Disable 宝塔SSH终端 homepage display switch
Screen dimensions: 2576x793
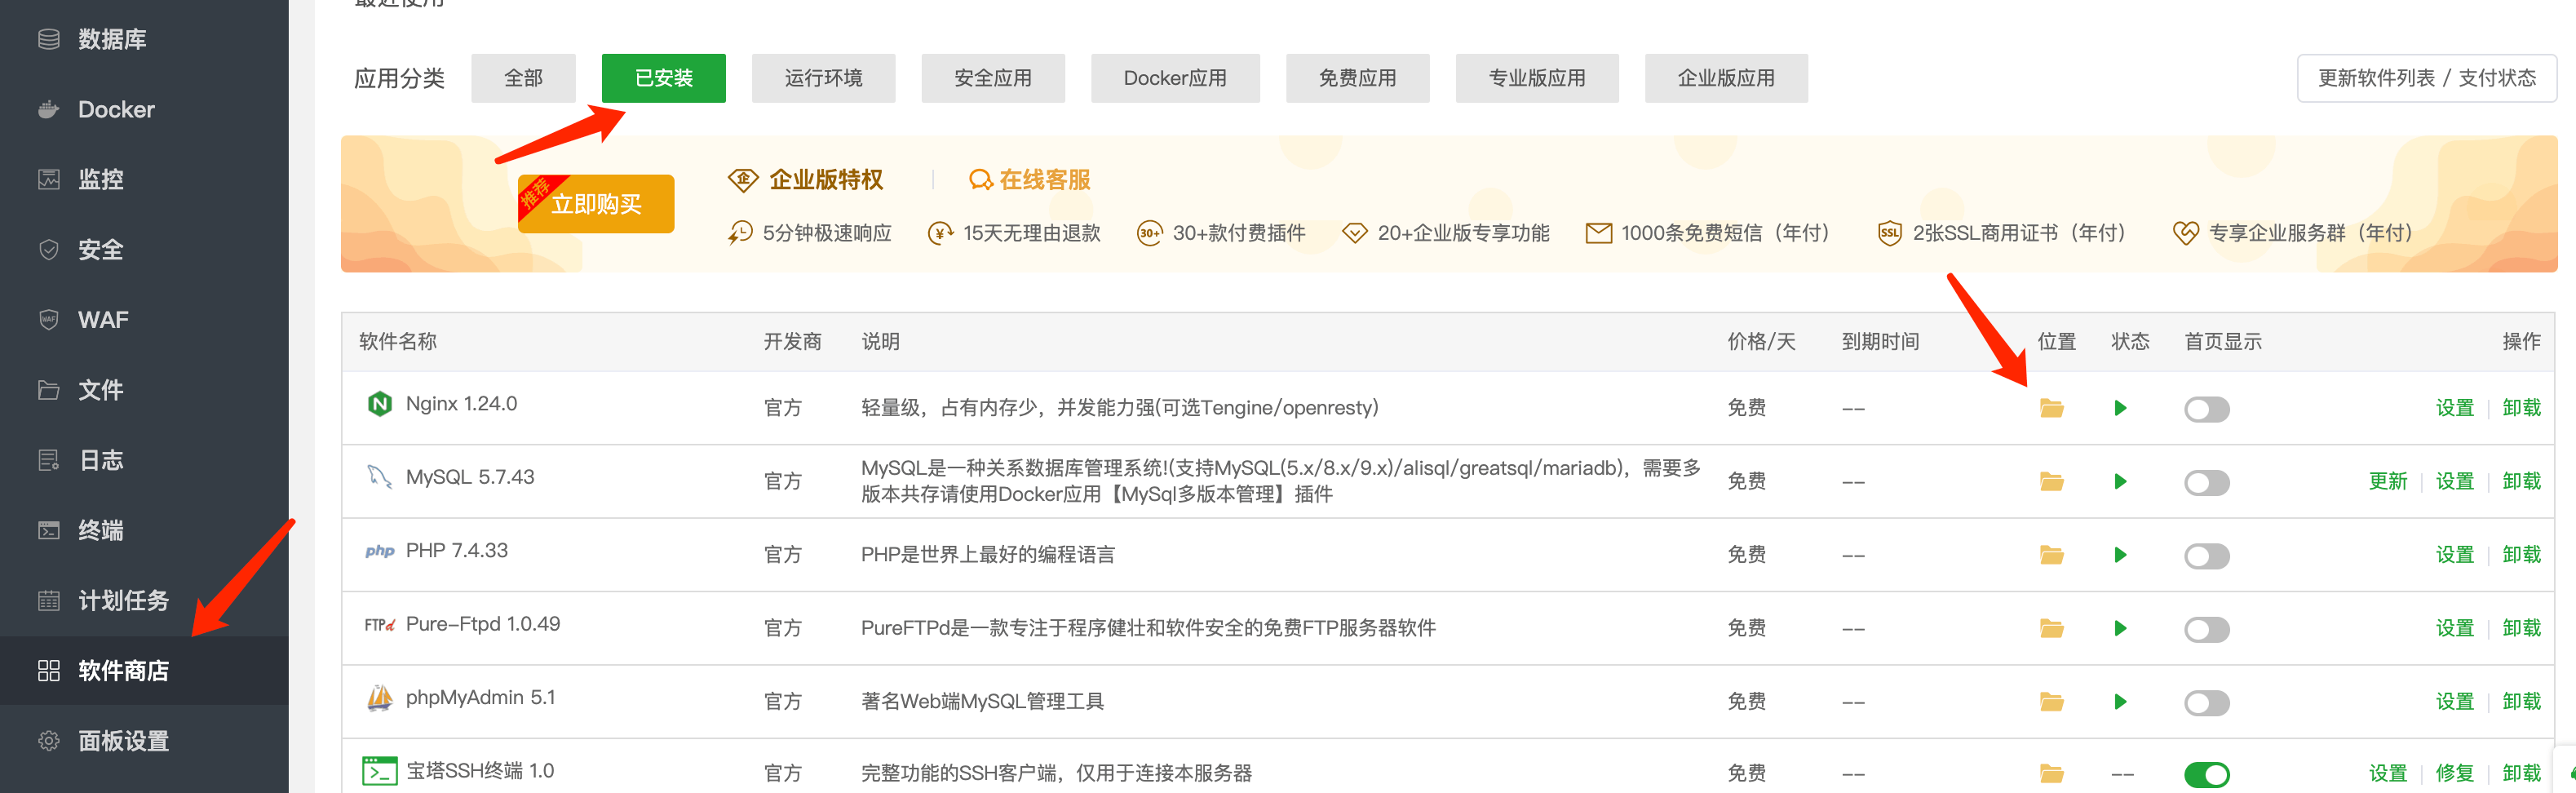click(x=2206, y=774)
